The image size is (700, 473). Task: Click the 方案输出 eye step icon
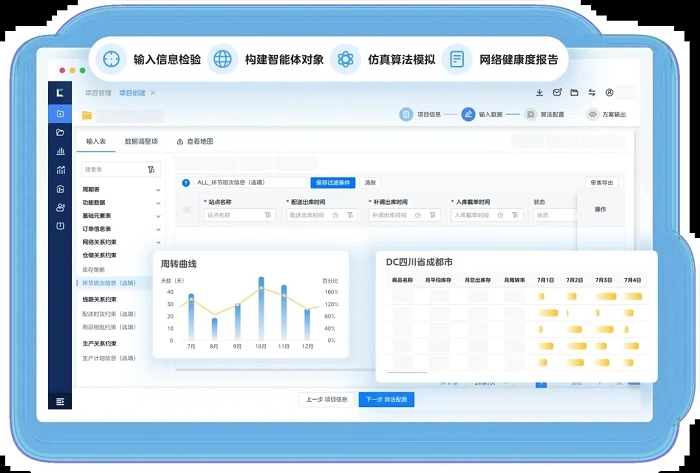(592, 115)
